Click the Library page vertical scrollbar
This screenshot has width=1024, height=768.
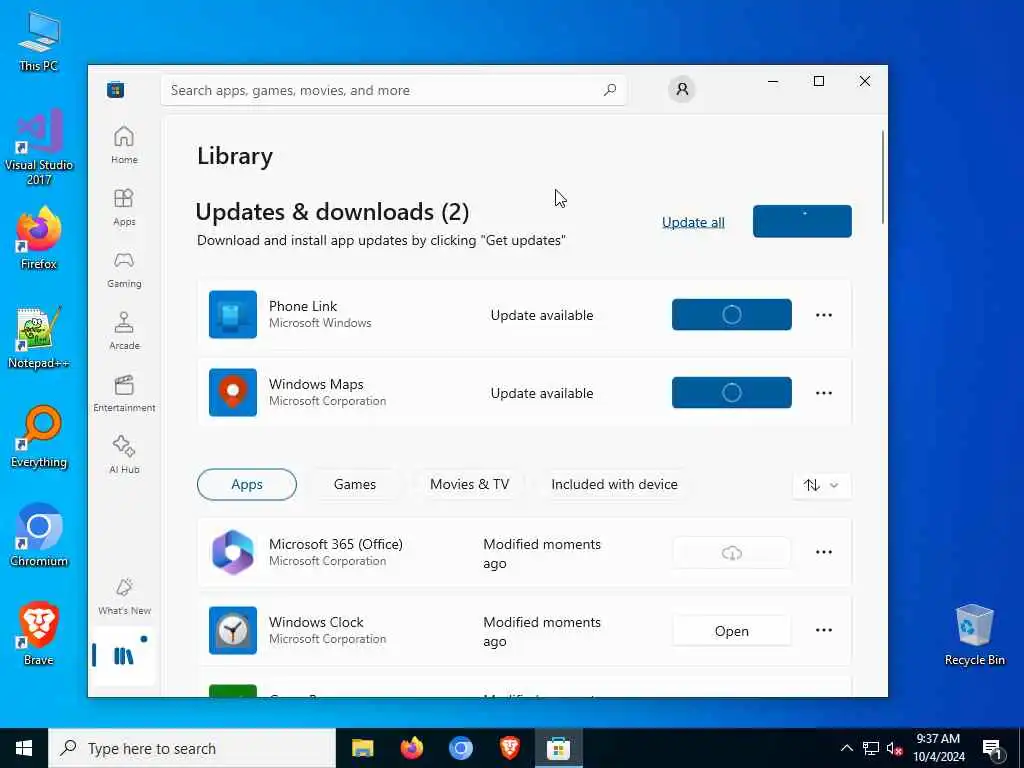pyautogui.click(x=882, y=177)
